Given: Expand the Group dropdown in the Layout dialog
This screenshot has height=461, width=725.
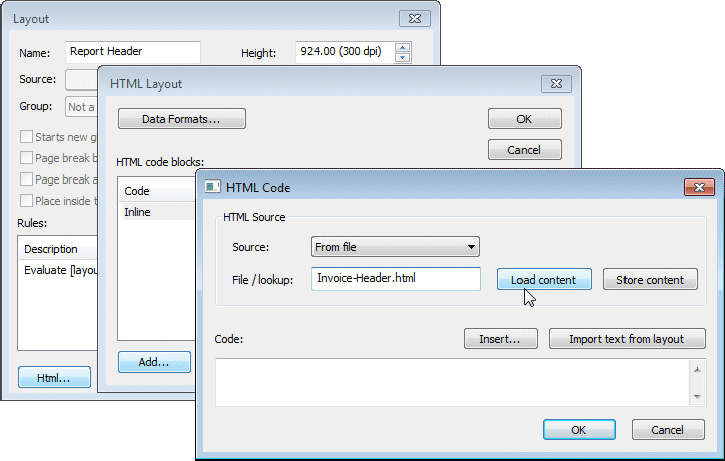Looking at the screenshot, I should click(82, 107).
